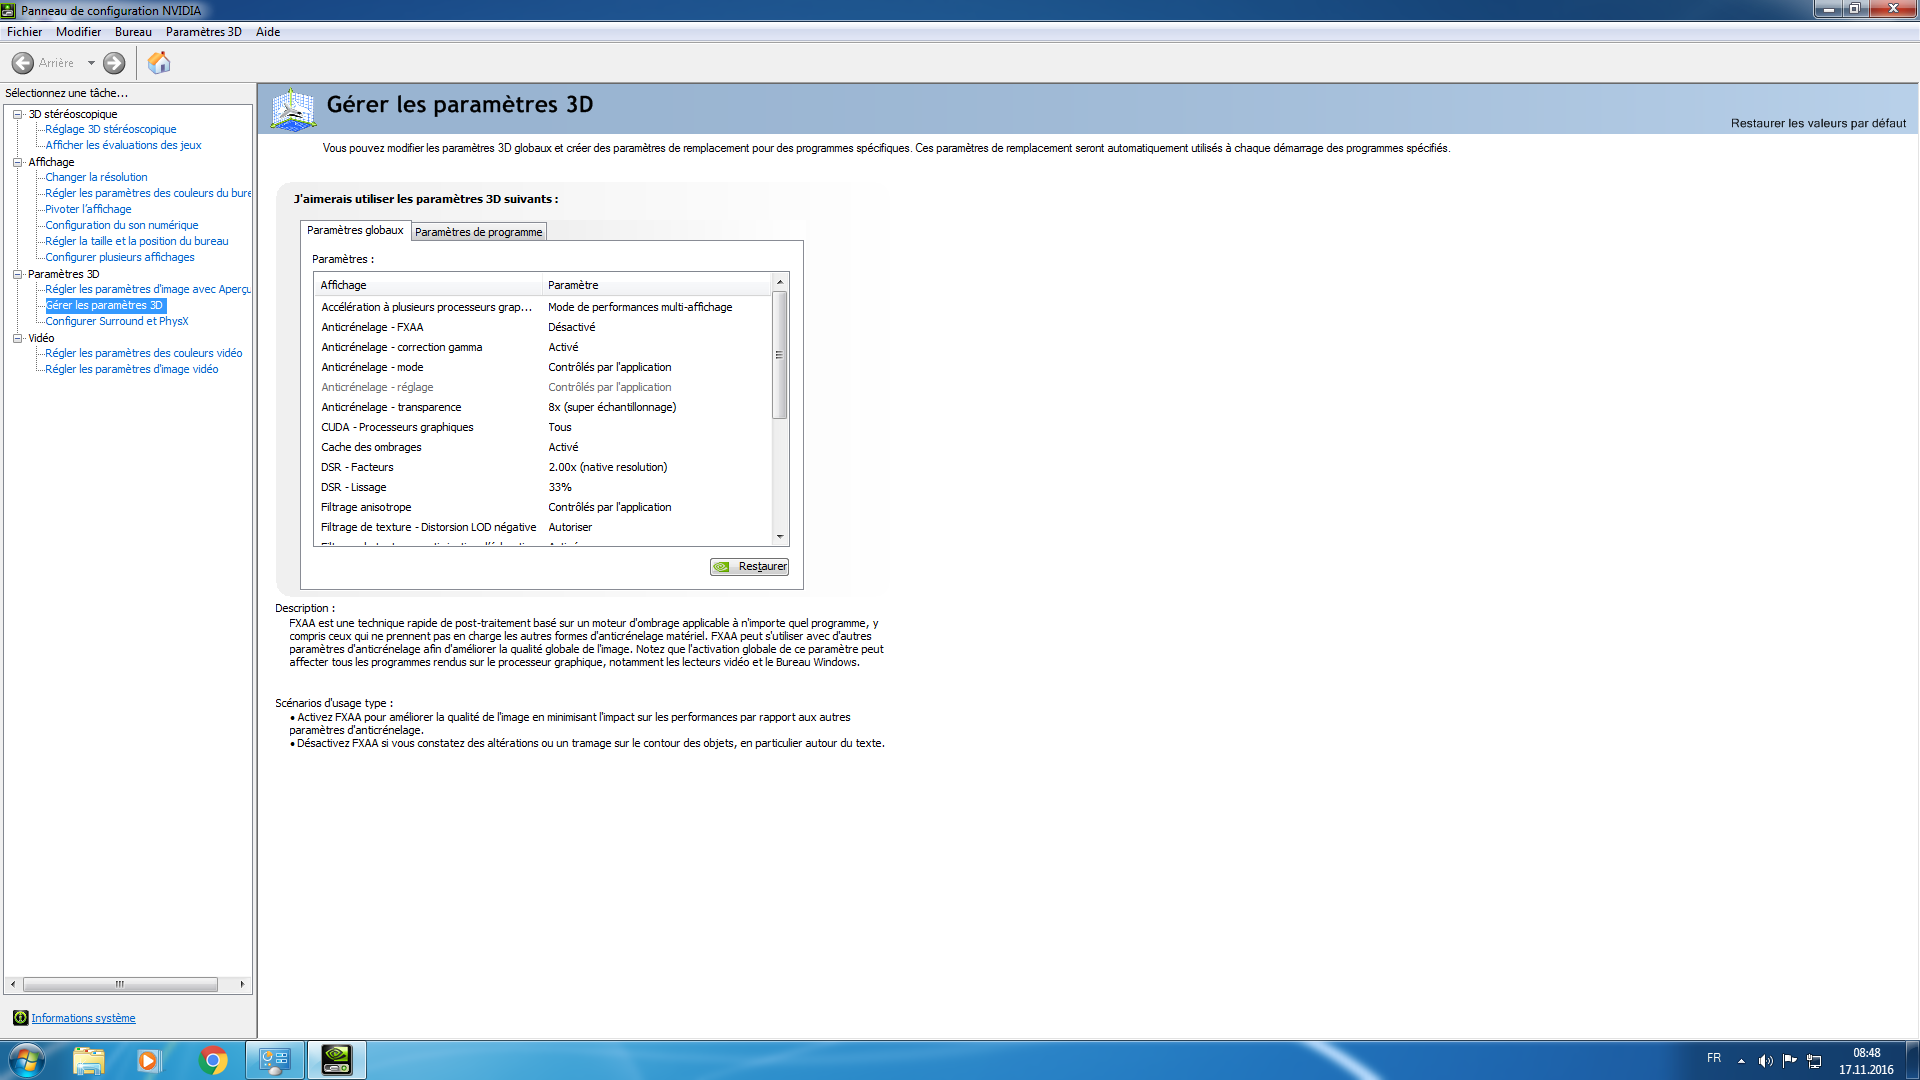Image resolution: width=1920 pixels, height=1080 pixels.
Task: Select CUDA - Processeurs graphiques row
Action: 544,427
